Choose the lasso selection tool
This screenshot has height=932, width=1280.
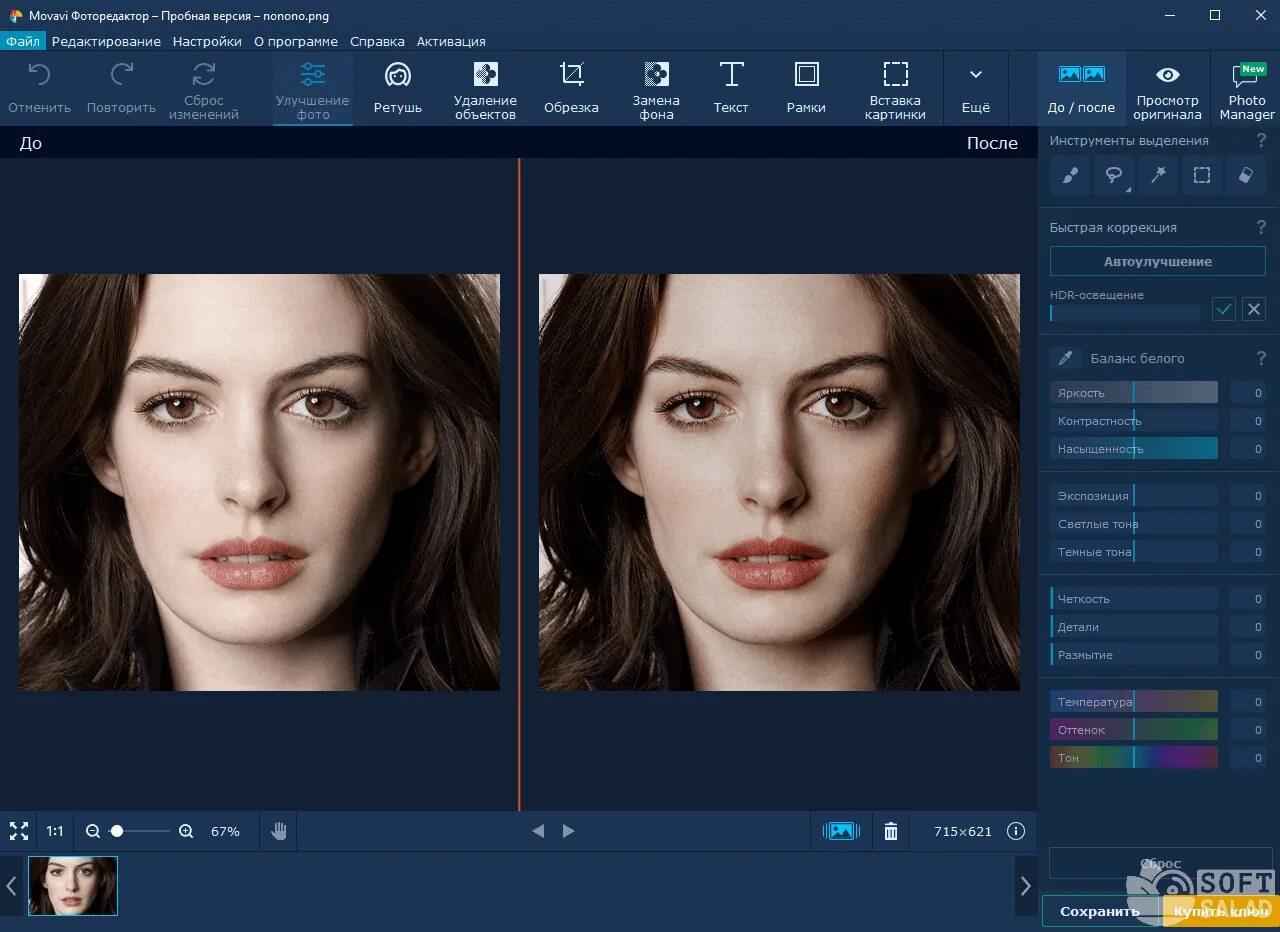click(1113, 175)
